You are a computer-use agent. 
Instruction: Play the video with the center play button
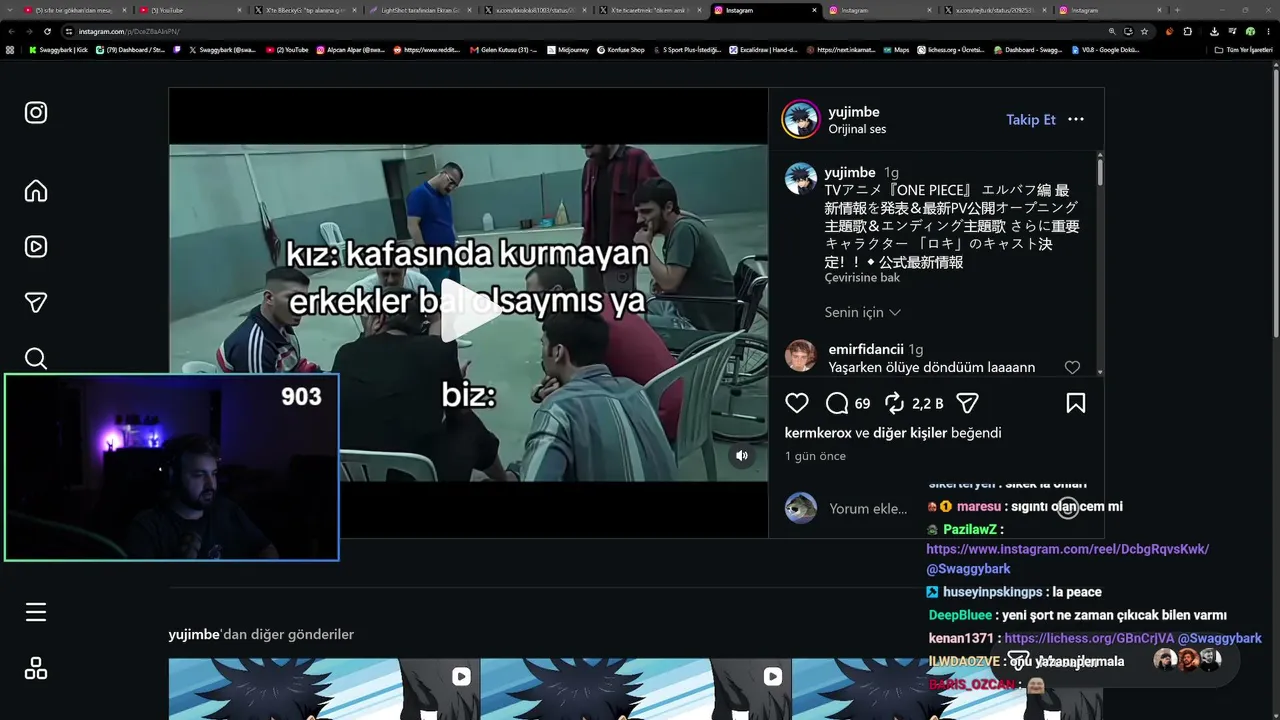(468, 311)
